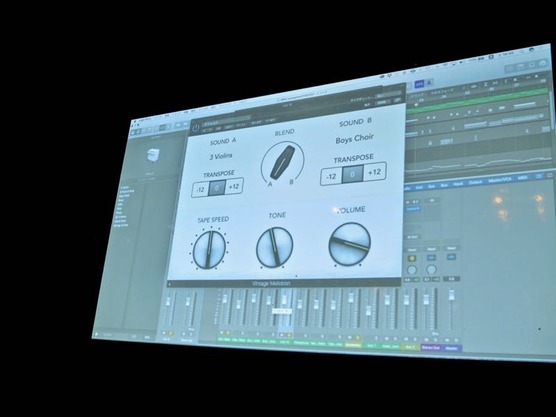Set Sound B transpose to +12
The width and height of the screenshot is (556, 417).
(374, 172)
